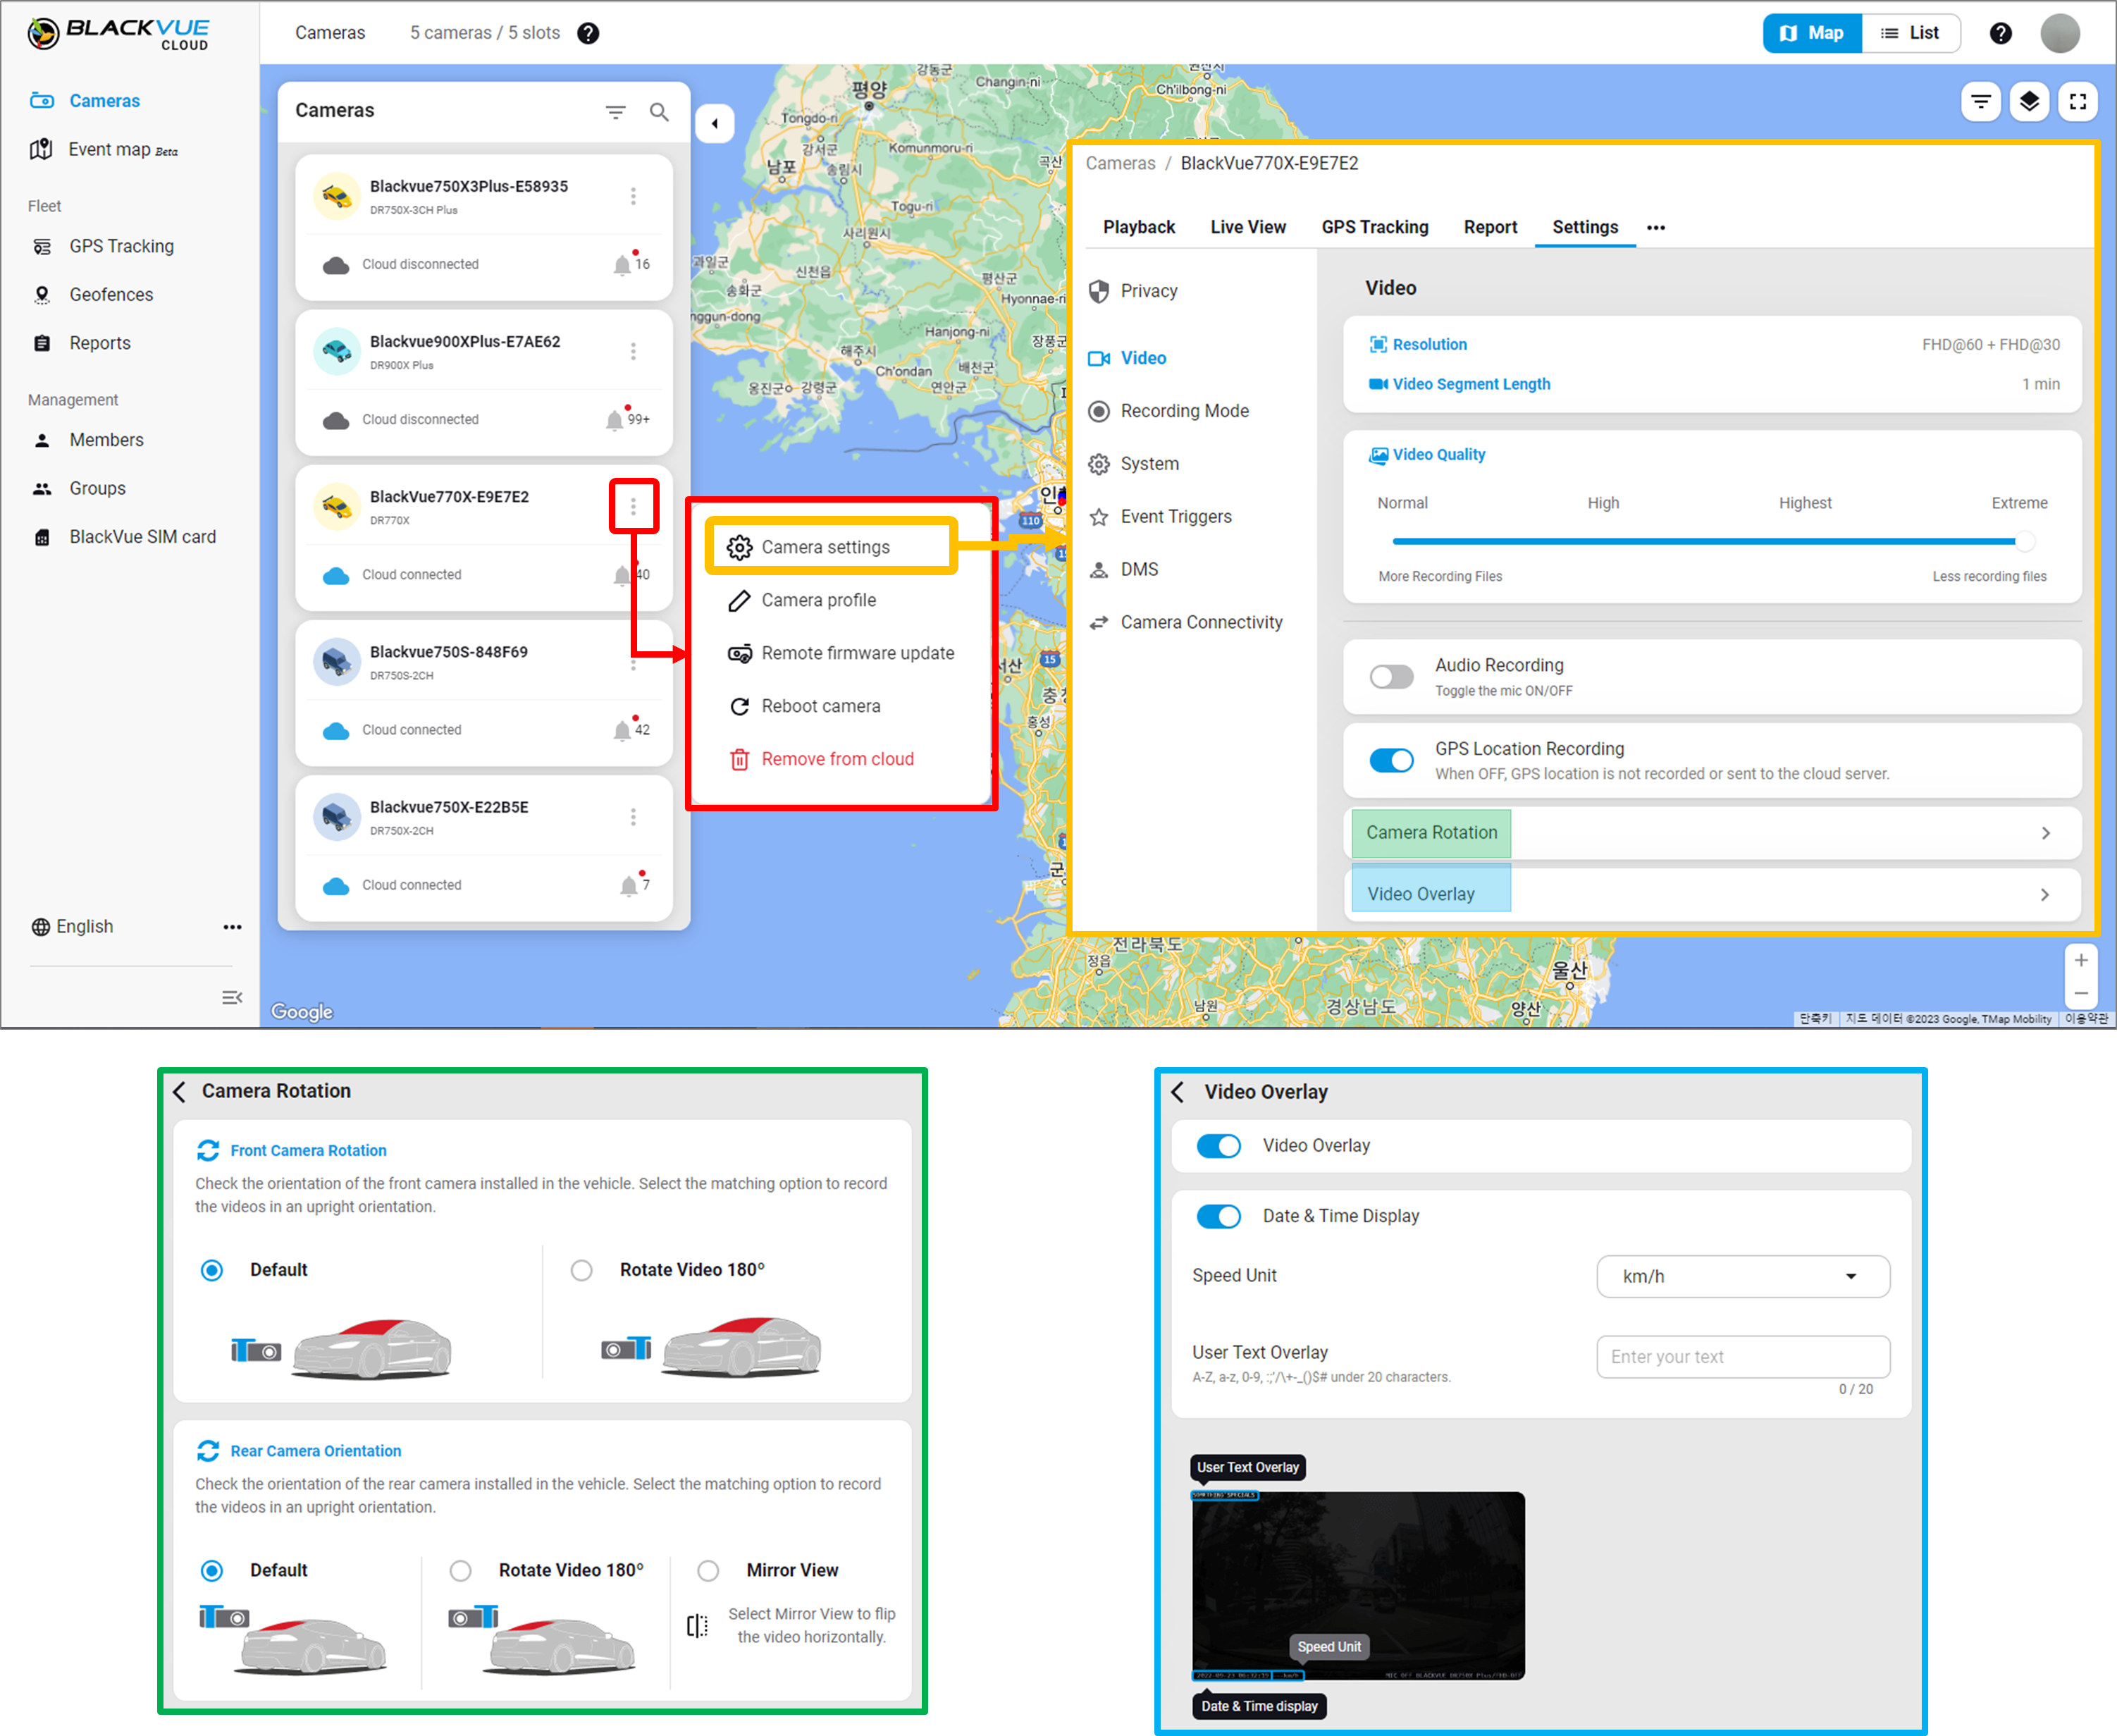
Task: Open the map layers icon
Action: tap(2029, 101)
